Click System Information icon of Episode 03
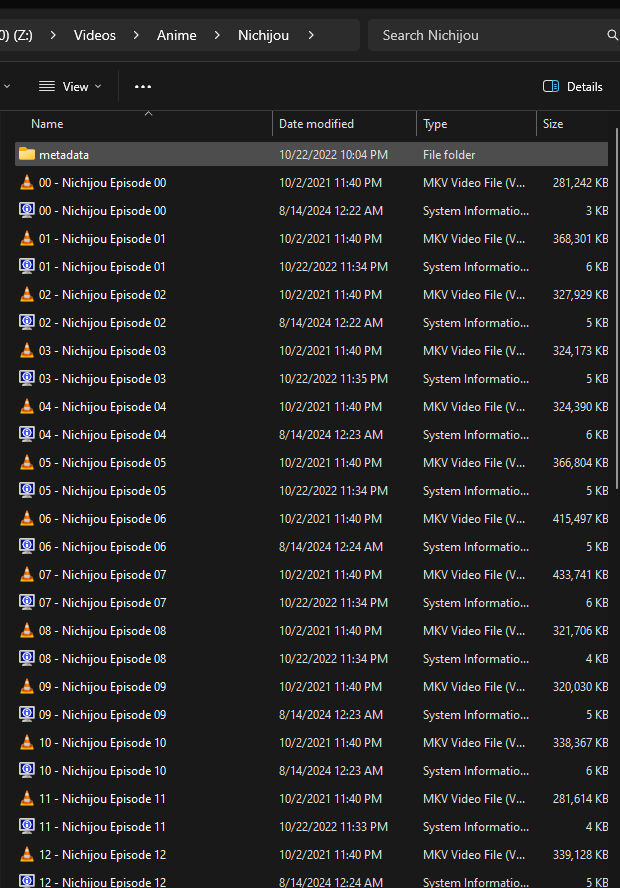Image resolution: width=620 pixels, height=888 pixels. (x=27, y=378)
